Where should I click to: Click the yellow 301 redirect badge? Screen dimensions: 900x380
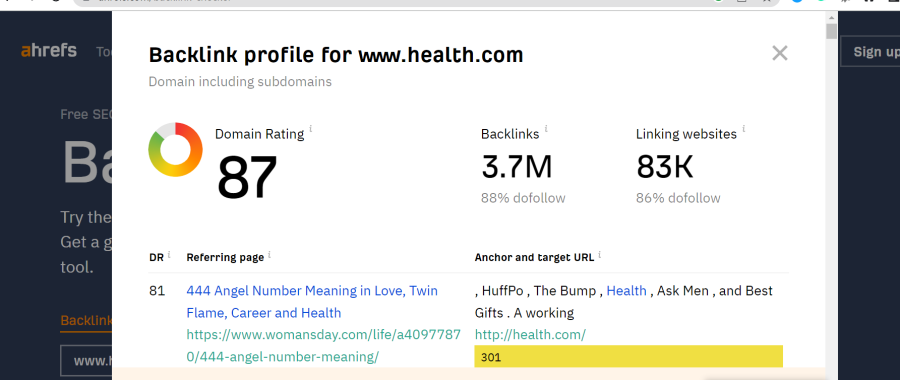pos(629,356)
